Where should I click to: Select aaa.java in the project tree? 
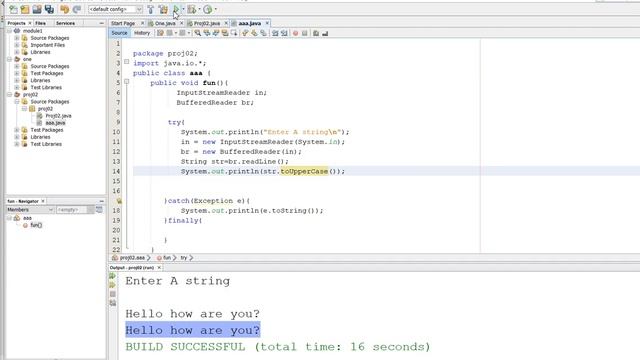tap(55, 122)
